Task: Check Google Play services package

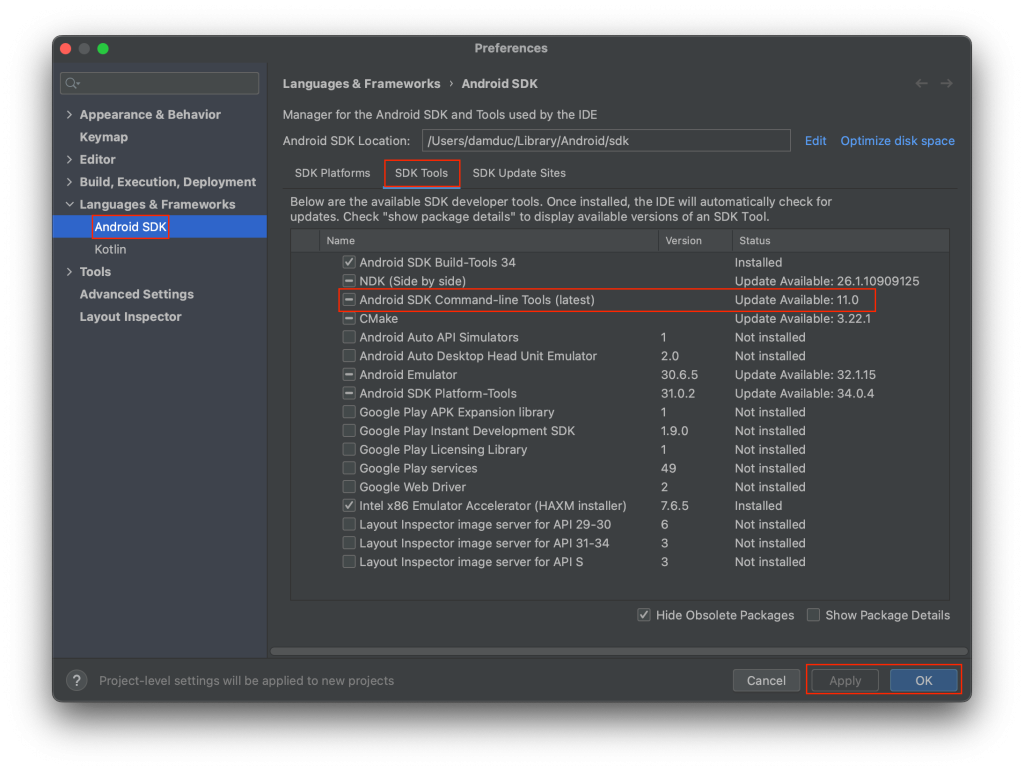Action: click(x=349, y=468)
